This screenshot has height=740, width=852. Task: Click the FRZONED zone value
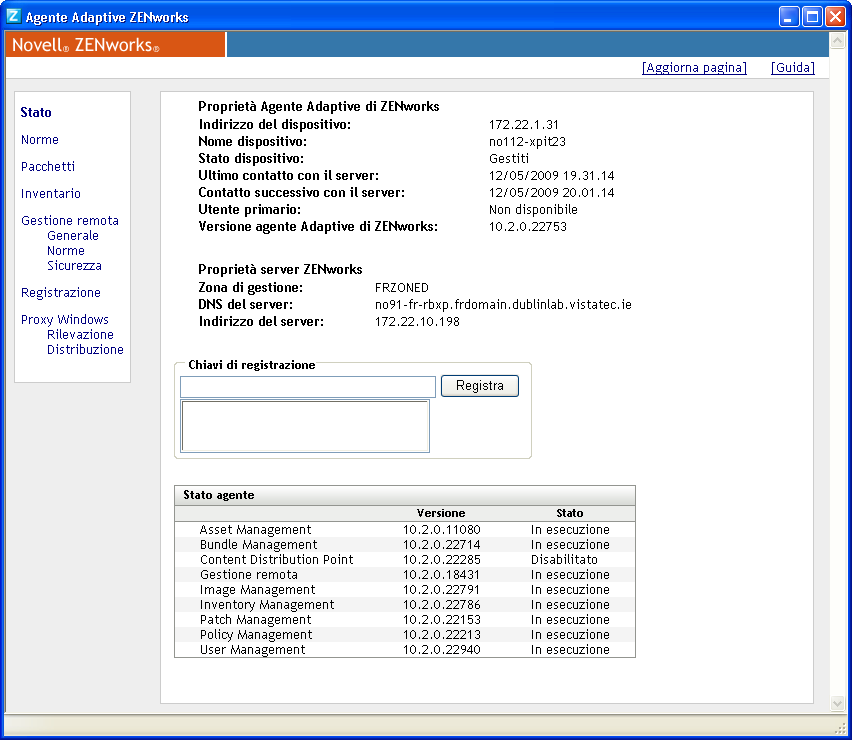tap(402, 288)
